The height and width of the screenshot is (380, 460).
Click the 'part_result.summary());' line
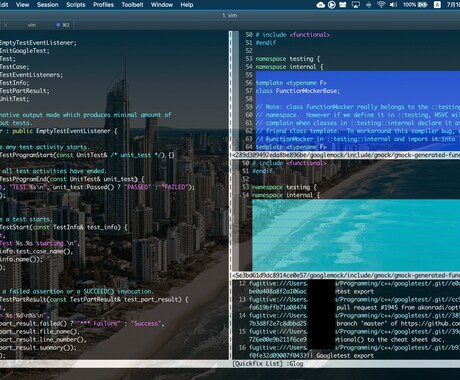(x=38, y=348)
